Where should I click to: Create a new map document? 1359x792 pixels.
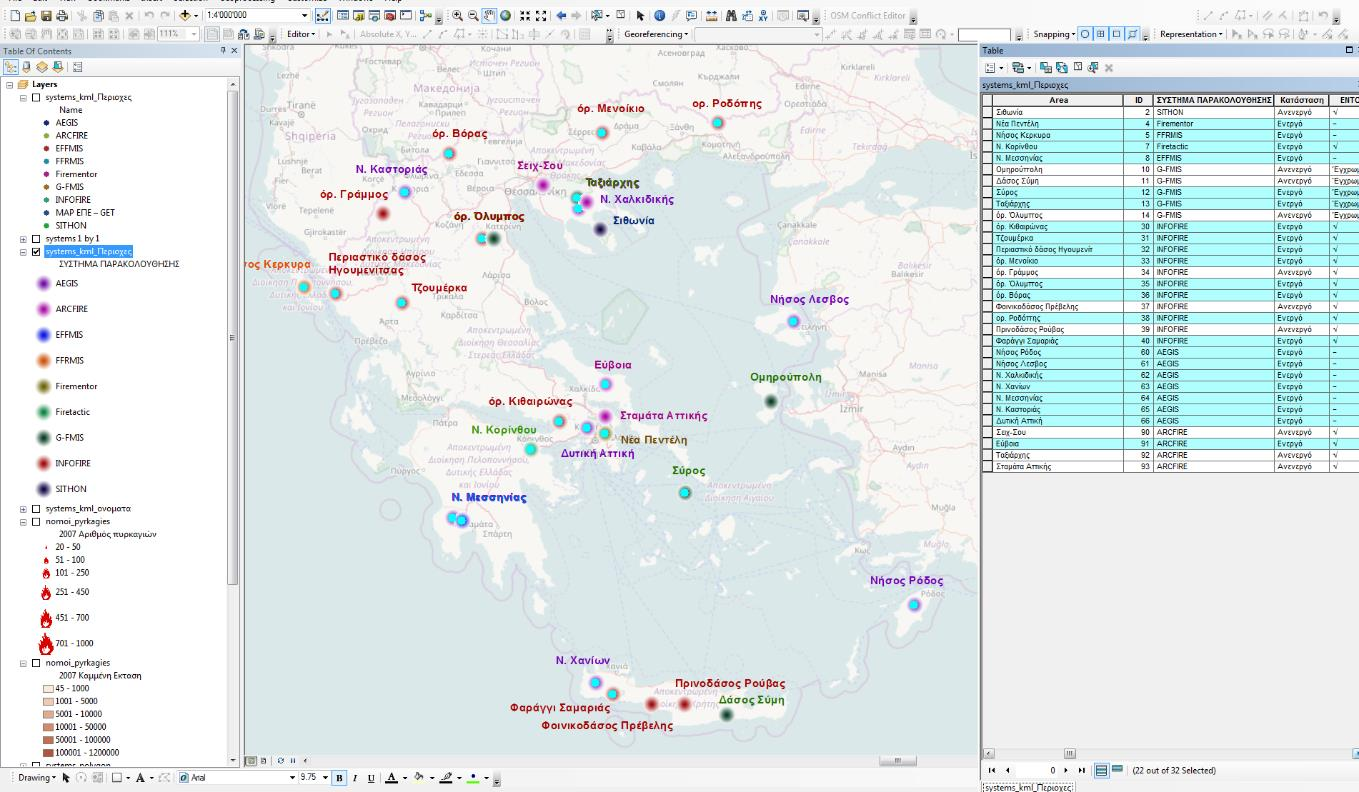[x=15, y=16]
